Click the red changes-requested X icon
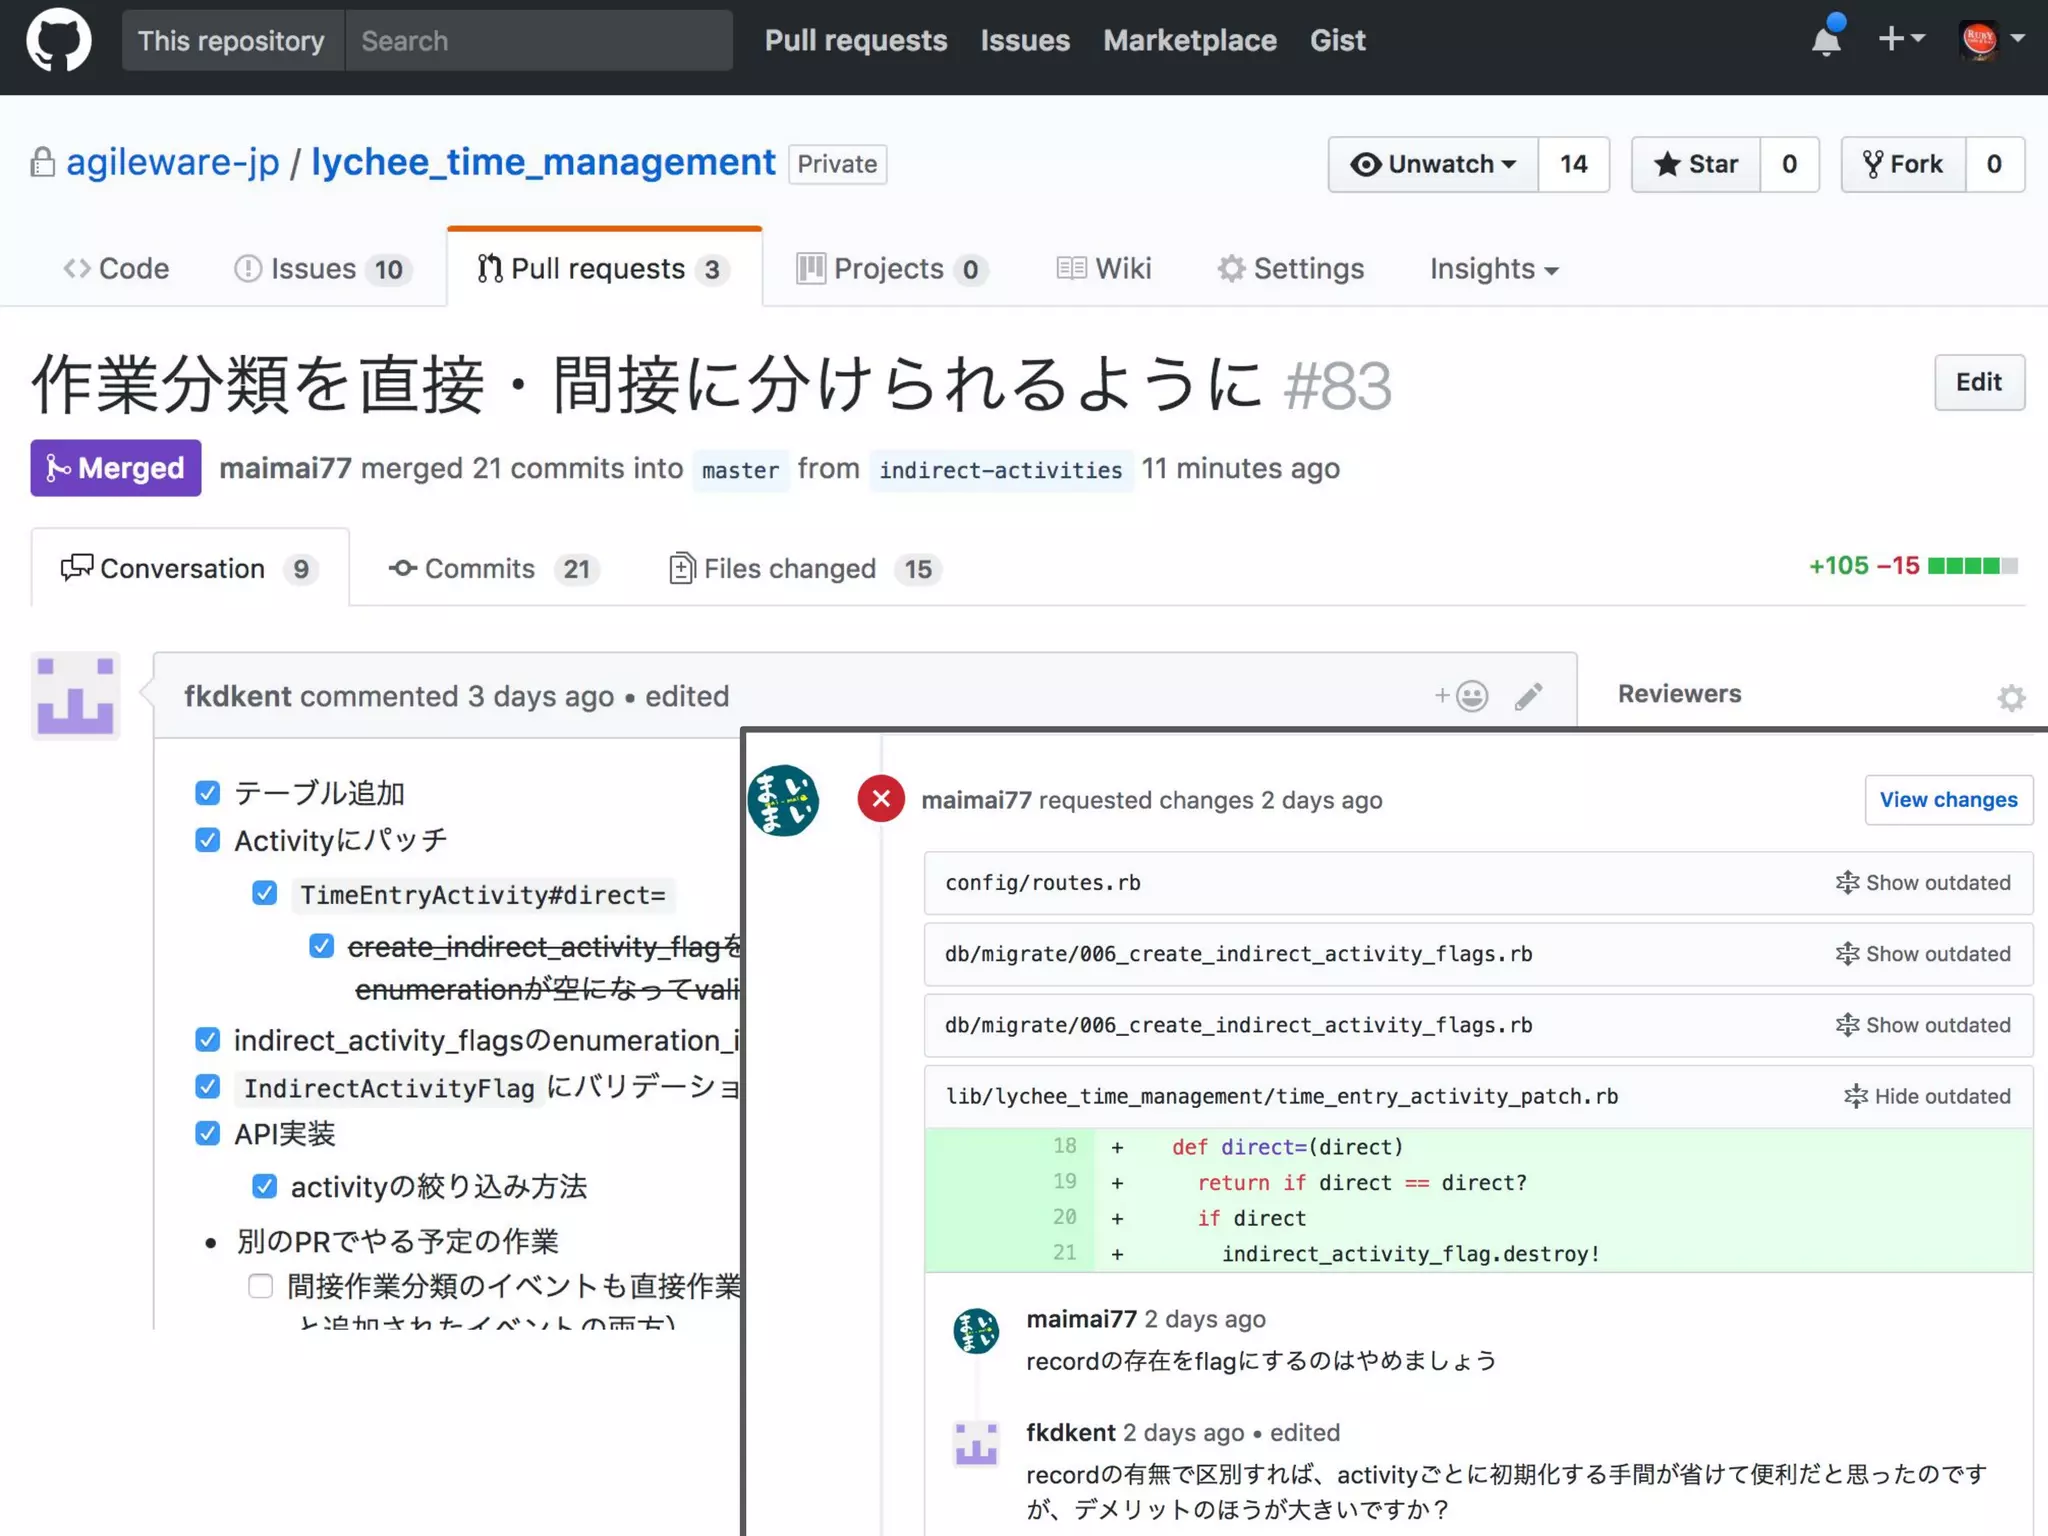This screenshot has width=2048, height=1536. click(881, 799)
